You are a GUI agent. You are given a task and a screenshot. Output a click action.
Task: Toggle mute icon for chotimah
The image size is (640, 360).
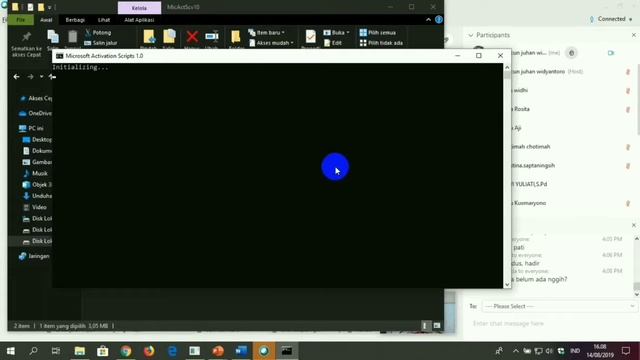628,147
